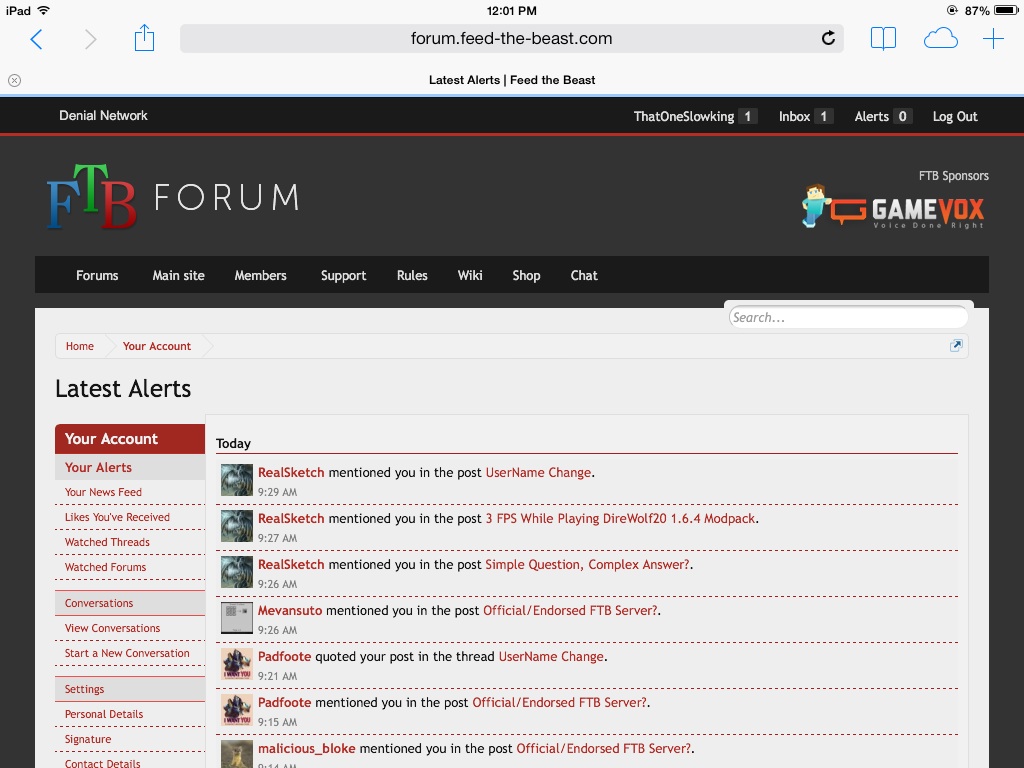The width and height of the screenshot is (1024, 768).
Task: Click the open quick navigation icon
Action: click(x=956, y=346)
